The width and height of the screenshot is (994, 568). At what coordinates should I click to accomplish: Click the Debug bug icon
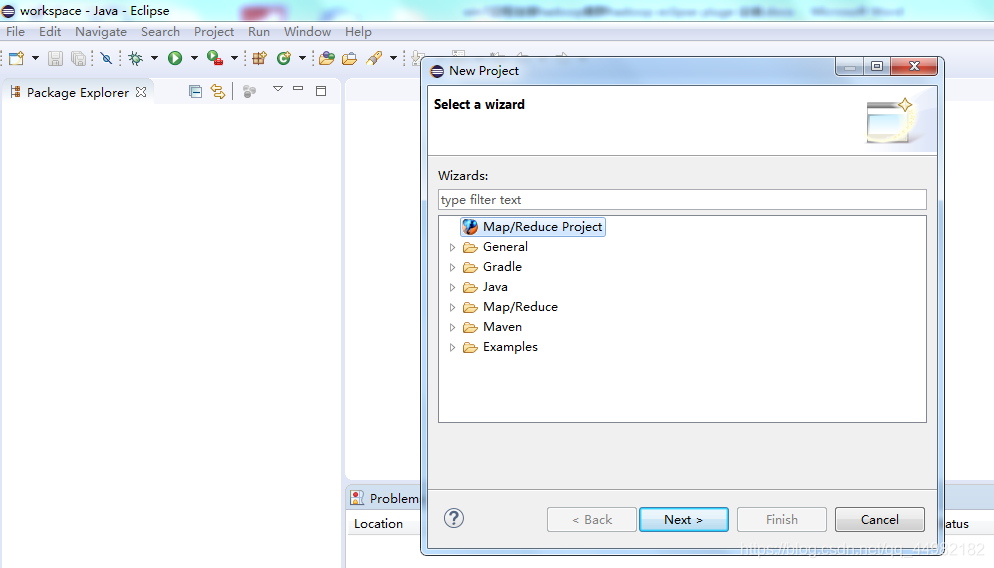tap(135, 58)
